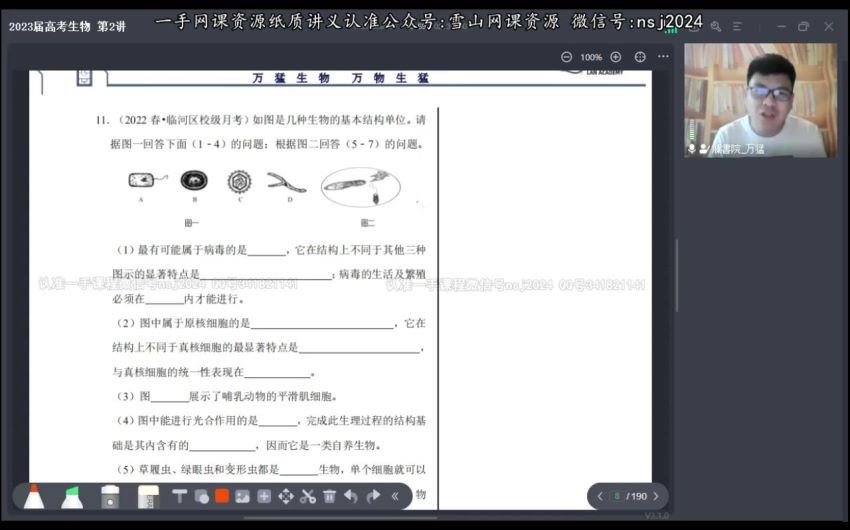Screen dimensions: 850x530
Task: Open the three-dot more options menu
Action: click(663, 57)
